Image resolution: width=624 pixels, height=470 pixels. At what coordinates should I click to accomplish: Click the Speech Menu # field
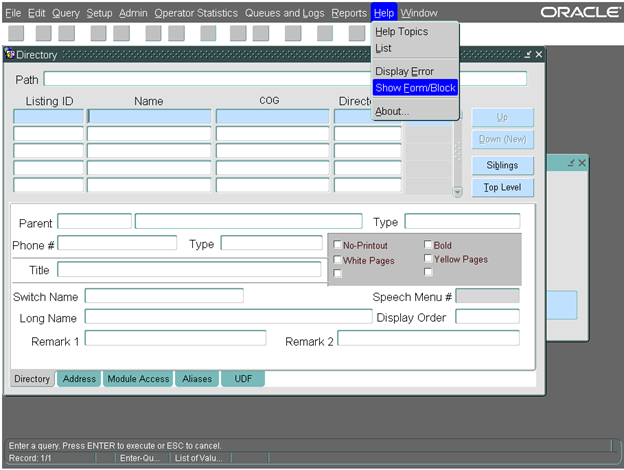(x=488, y=296)
